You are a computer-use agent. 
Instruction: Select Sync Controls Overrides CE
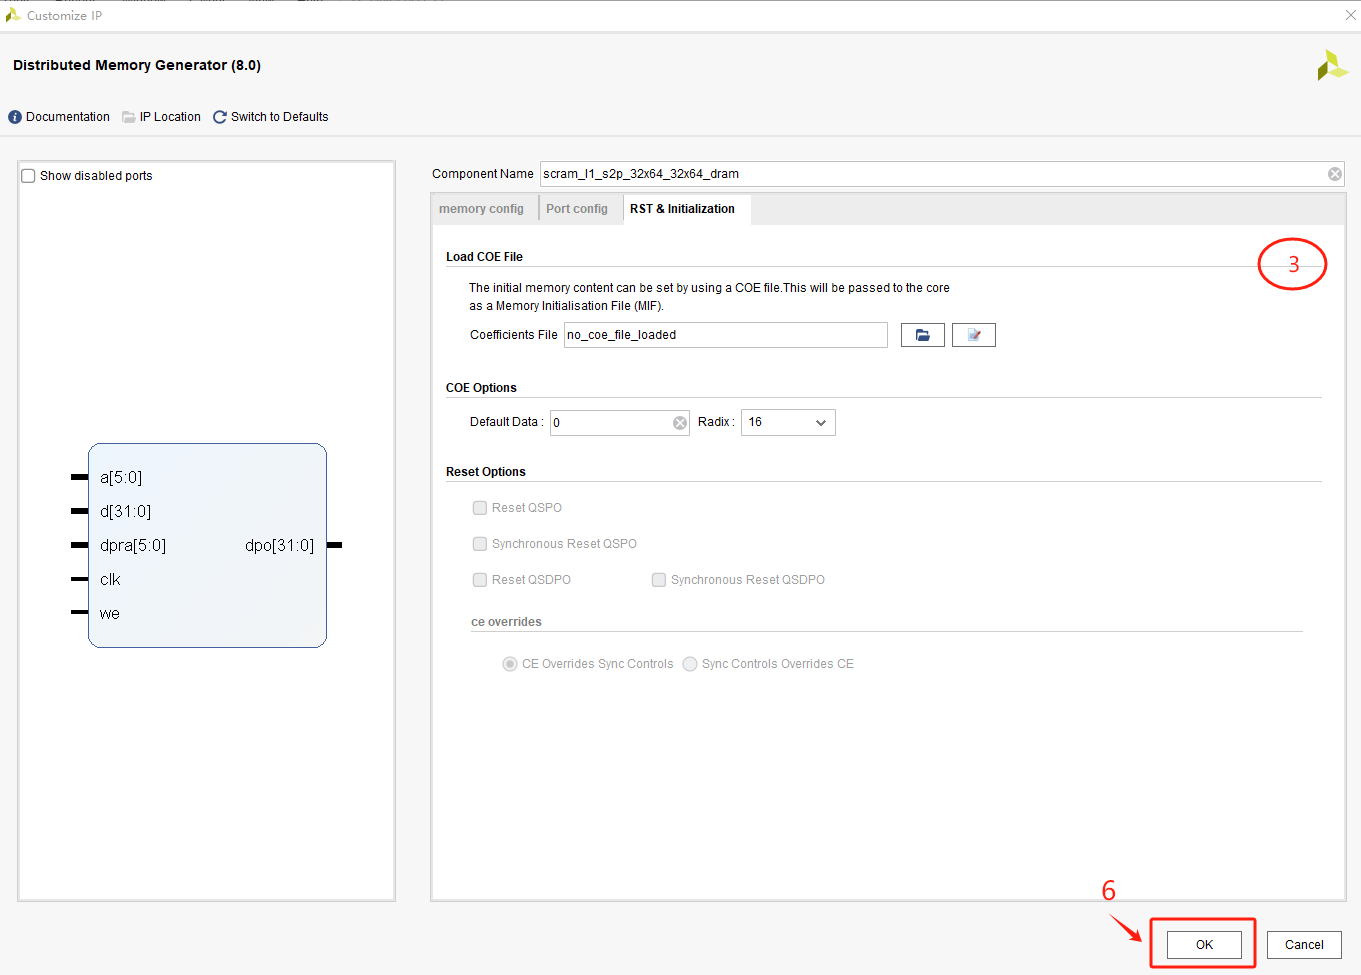pos(690,663)
